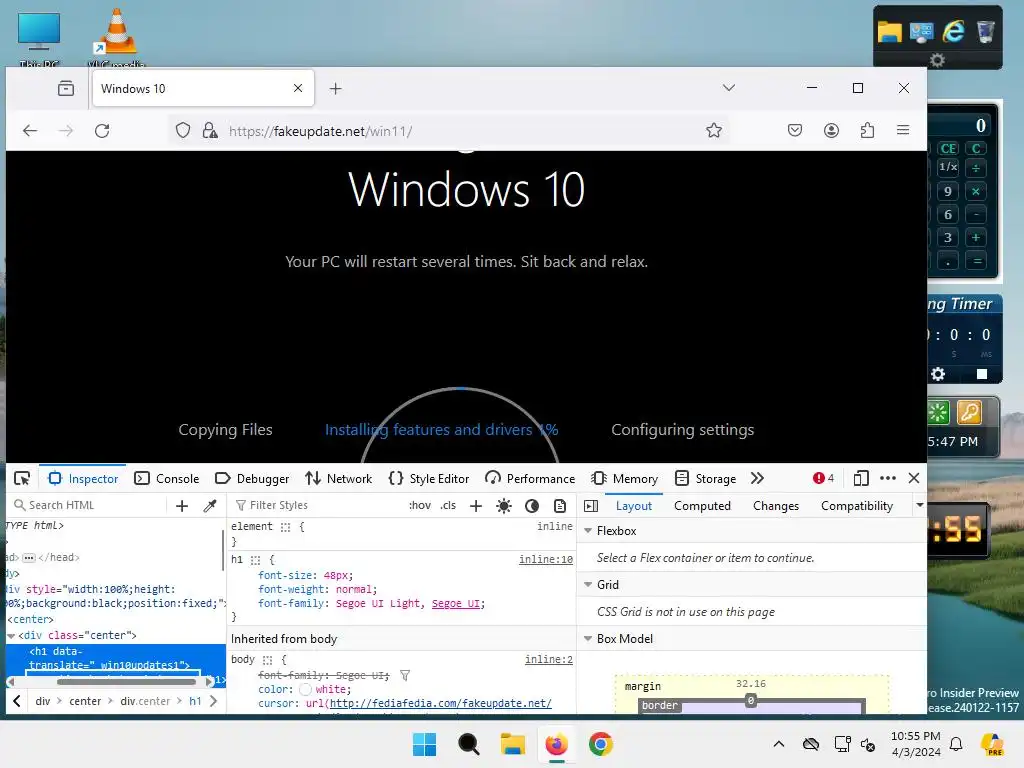The image size is (1024, 768).
Task: Open the Firefox account icon
Action: pyautogui.click(x=831, y=131)
